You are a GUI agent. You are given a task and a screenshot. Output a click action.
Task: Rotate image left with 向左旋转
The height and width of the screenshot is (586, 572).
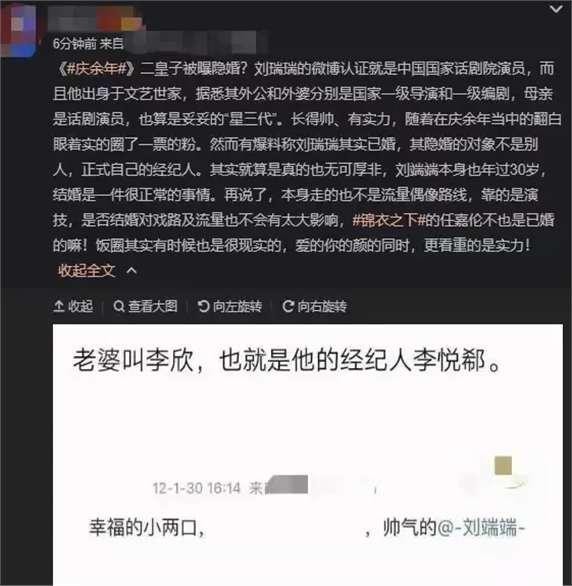coord(230,306)
